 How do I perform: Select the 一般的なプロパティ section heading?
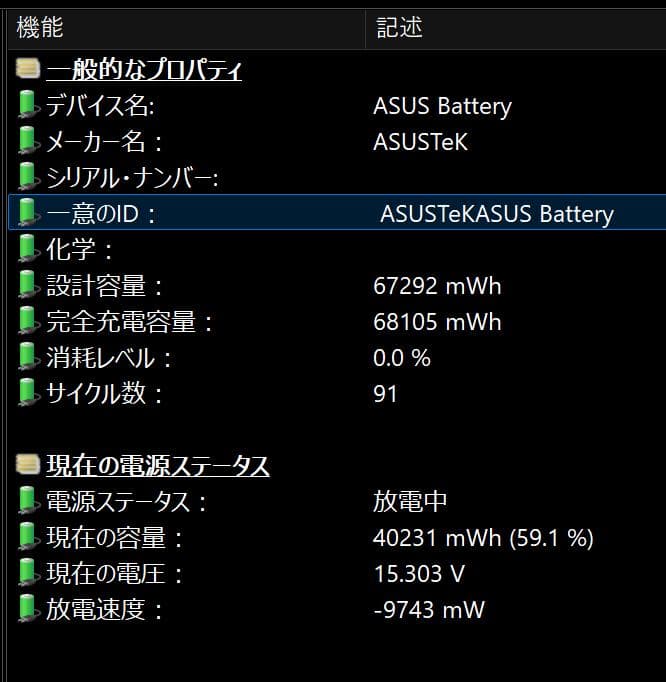click(x=144, y=70)
